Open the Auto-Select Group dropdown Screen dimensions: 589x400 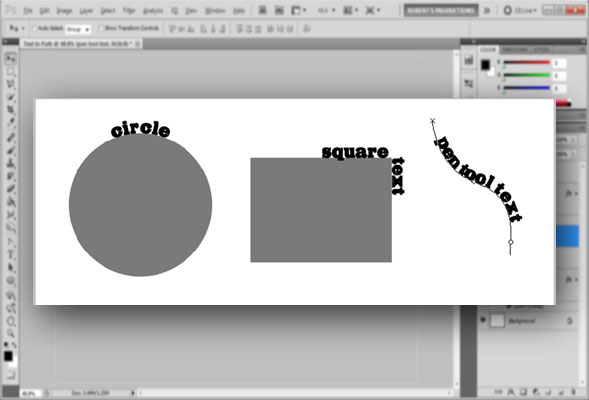coord(78,29)
